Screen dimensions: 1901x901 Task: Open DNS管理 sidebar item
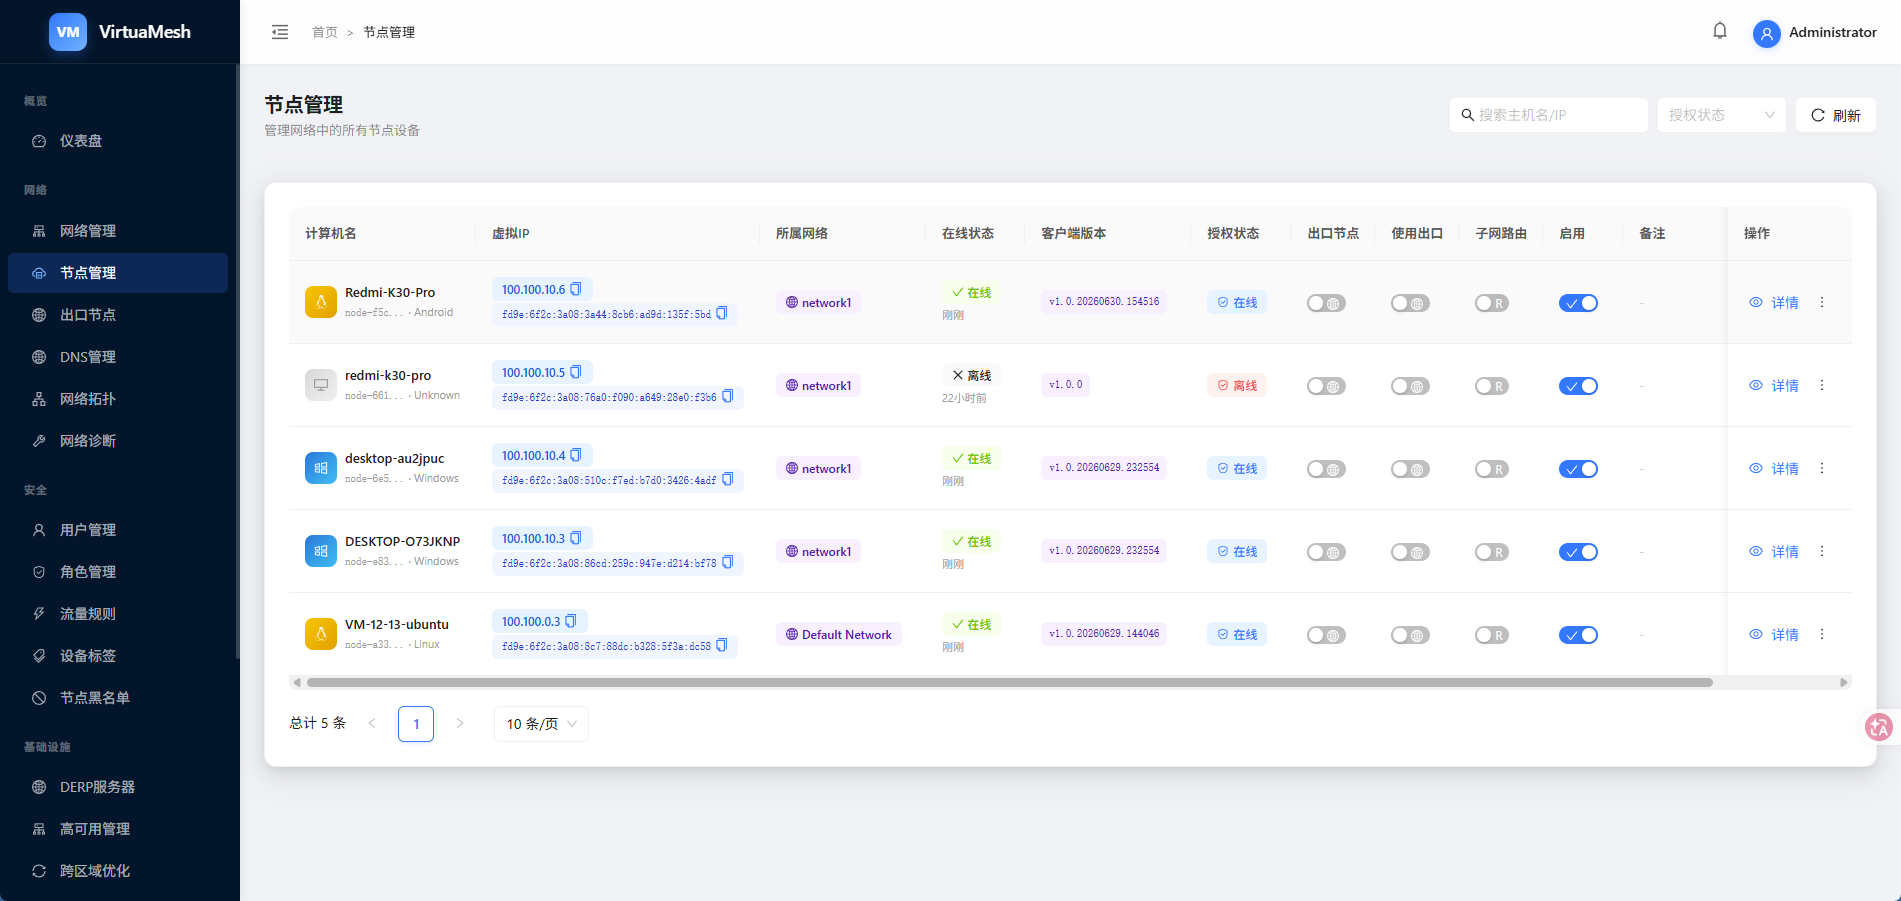coord(118,357)
